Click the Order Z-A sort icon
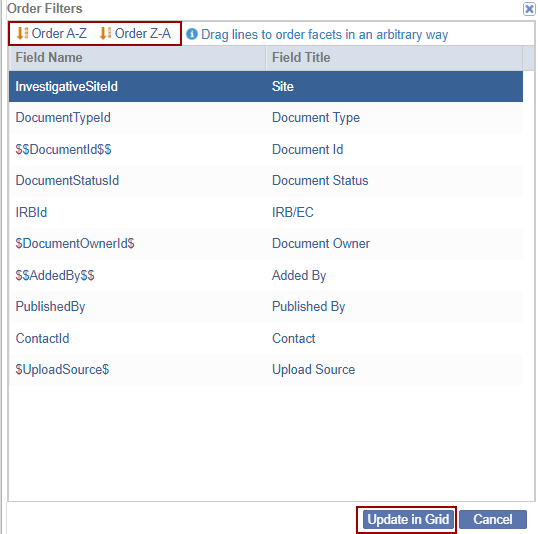Screen dimensions: 538x534 [105, 33]
